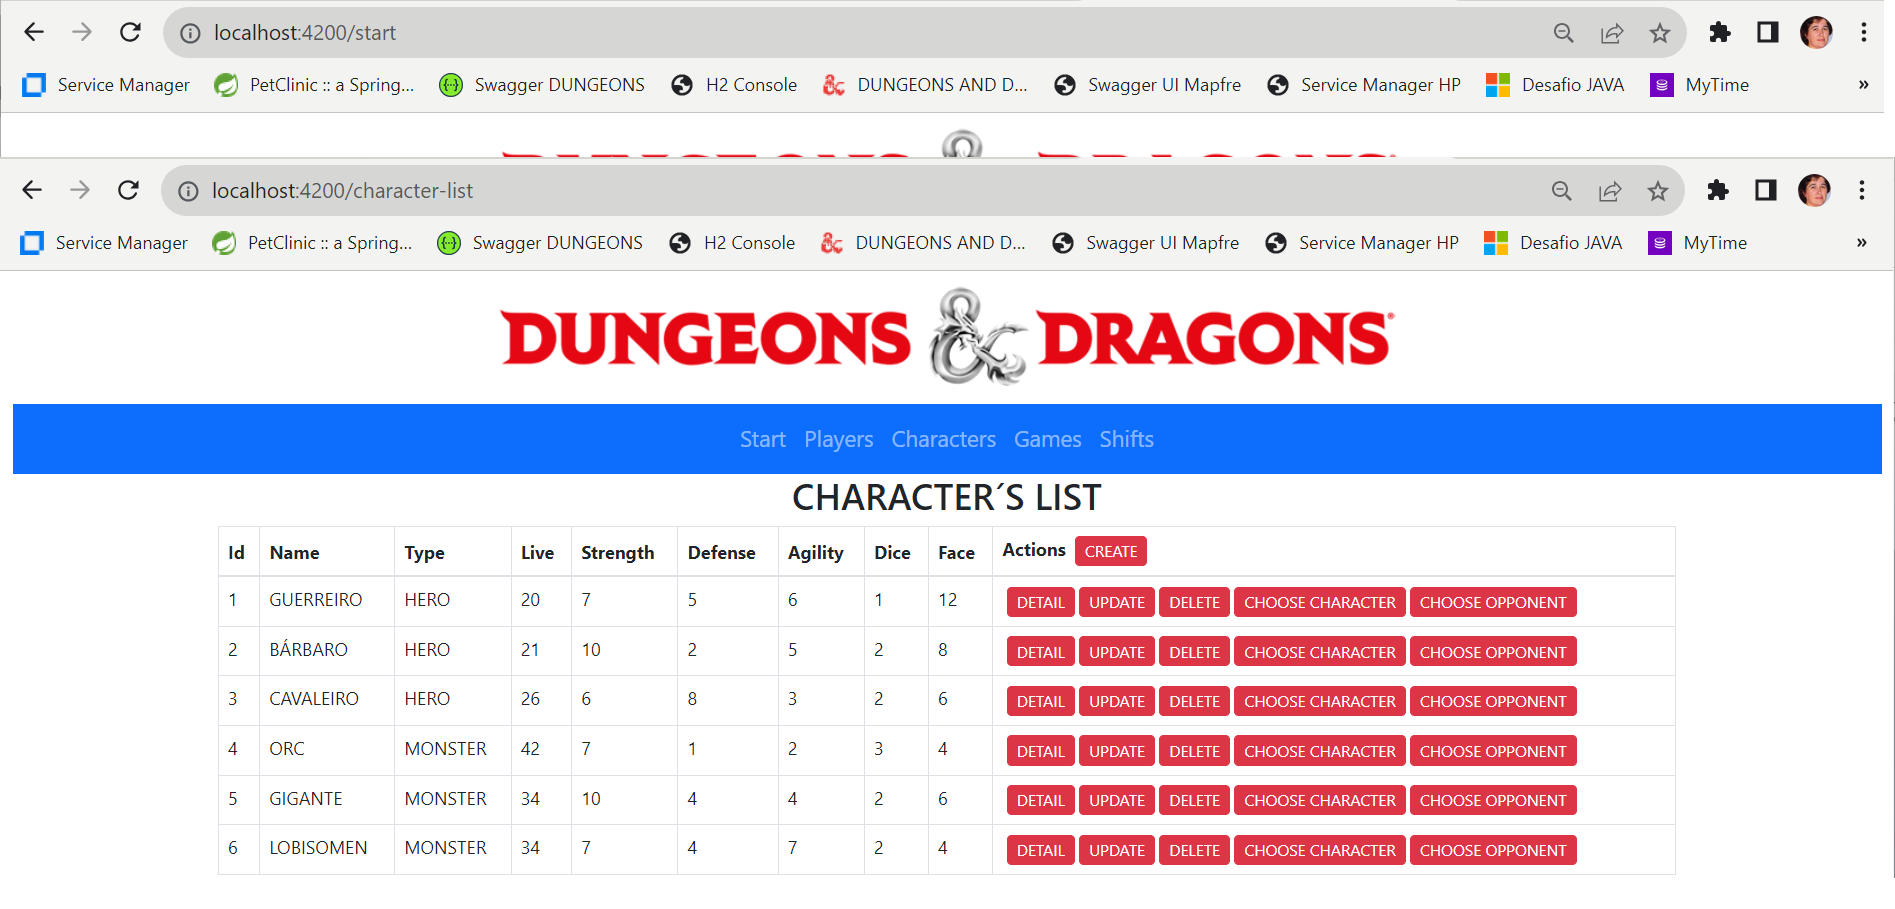Screen dimensions: 1895x909
Task: Click CHOOSE CHARACTER for BÁRBARO
Action: 1319,652
